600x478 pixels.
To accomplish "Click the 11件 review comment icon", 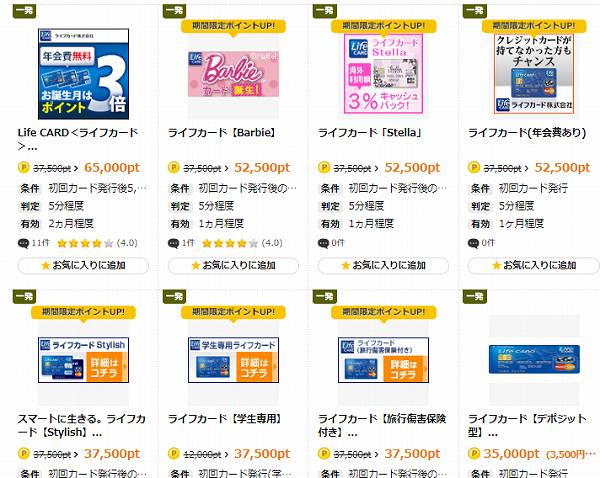I will tap(23, 243).
